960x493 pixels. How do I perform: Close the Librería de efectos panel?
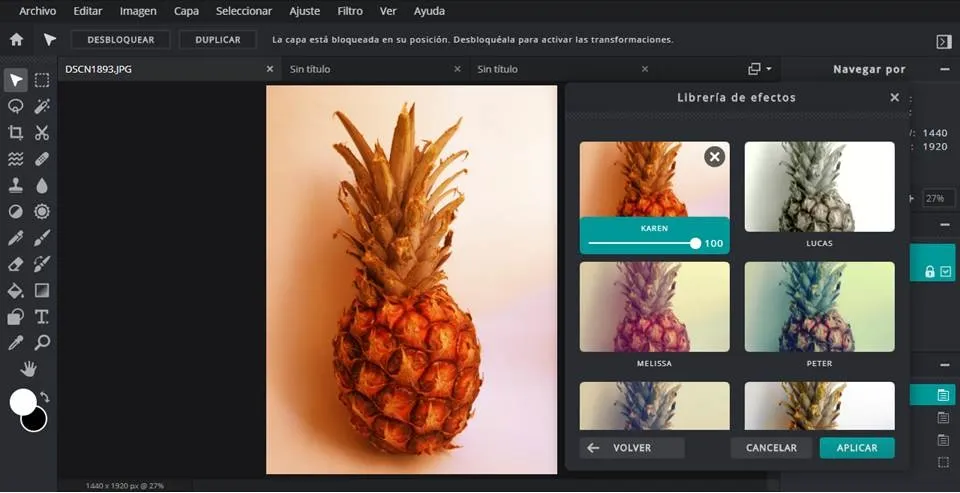pyautogui.click(x=894, y=97)
